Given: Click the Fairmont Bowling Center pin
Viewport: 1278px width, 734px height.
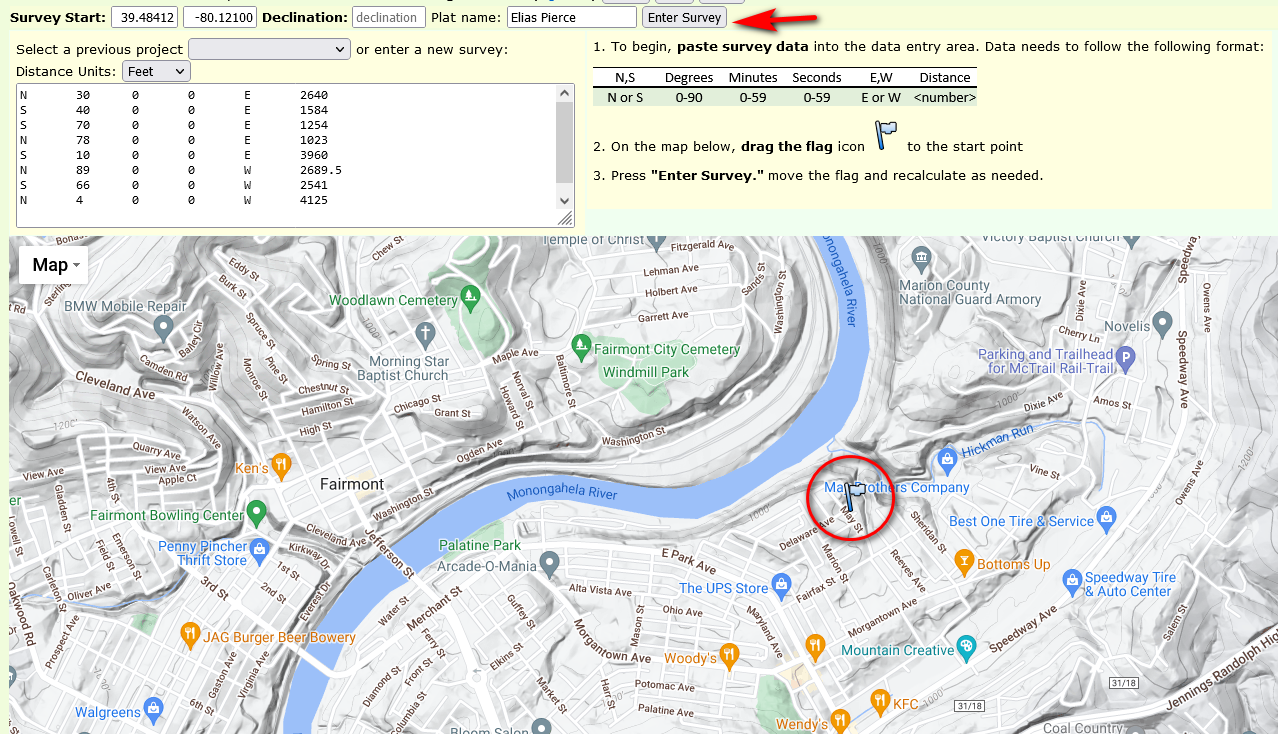Looking at the screenshot, I should (x=257, y=513).
